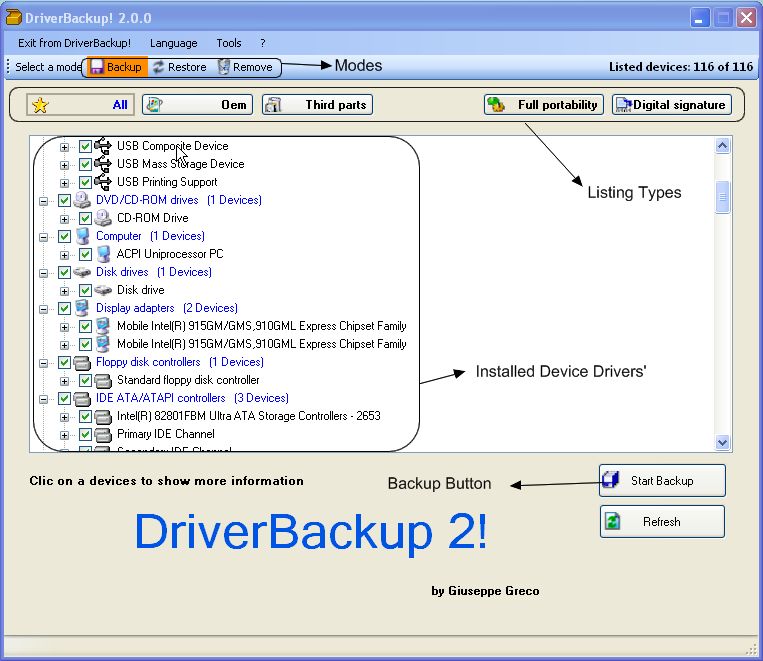This screenshot has width=763, height=661.
Task: Click the USB icon beside USB Mass Storage Device
Action: click(103, 164)
